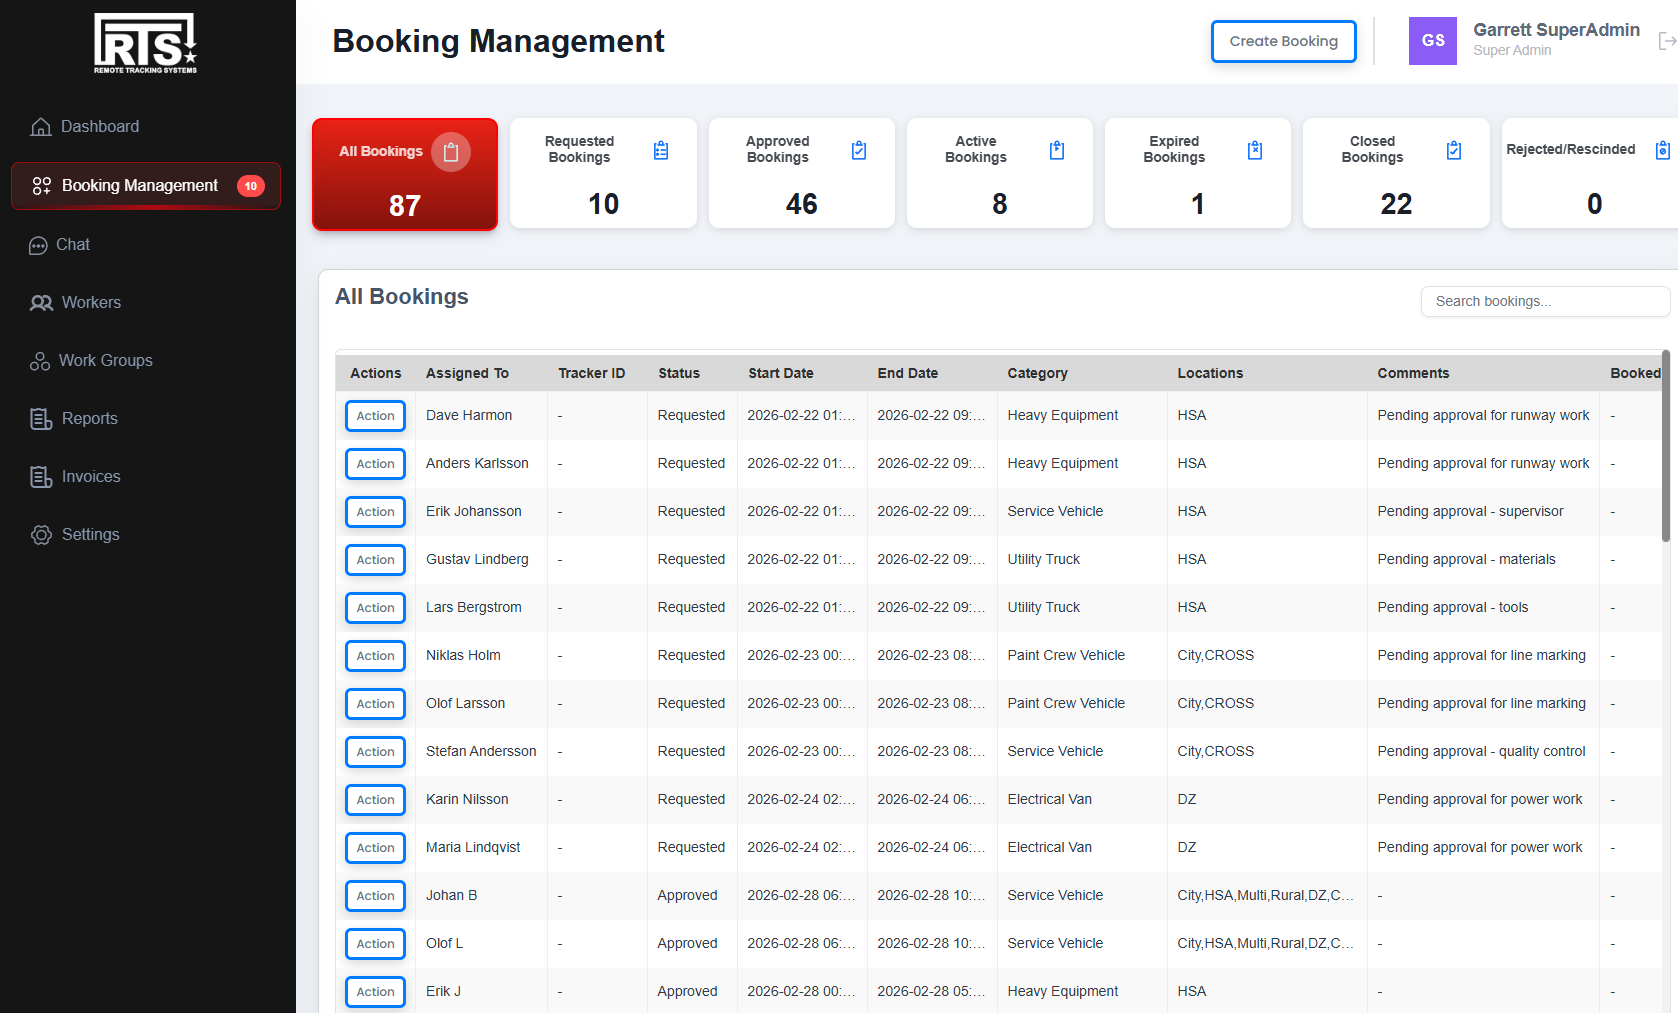
Task: View Expired Bookings by clicking its card
Action: coord(1196,173)
